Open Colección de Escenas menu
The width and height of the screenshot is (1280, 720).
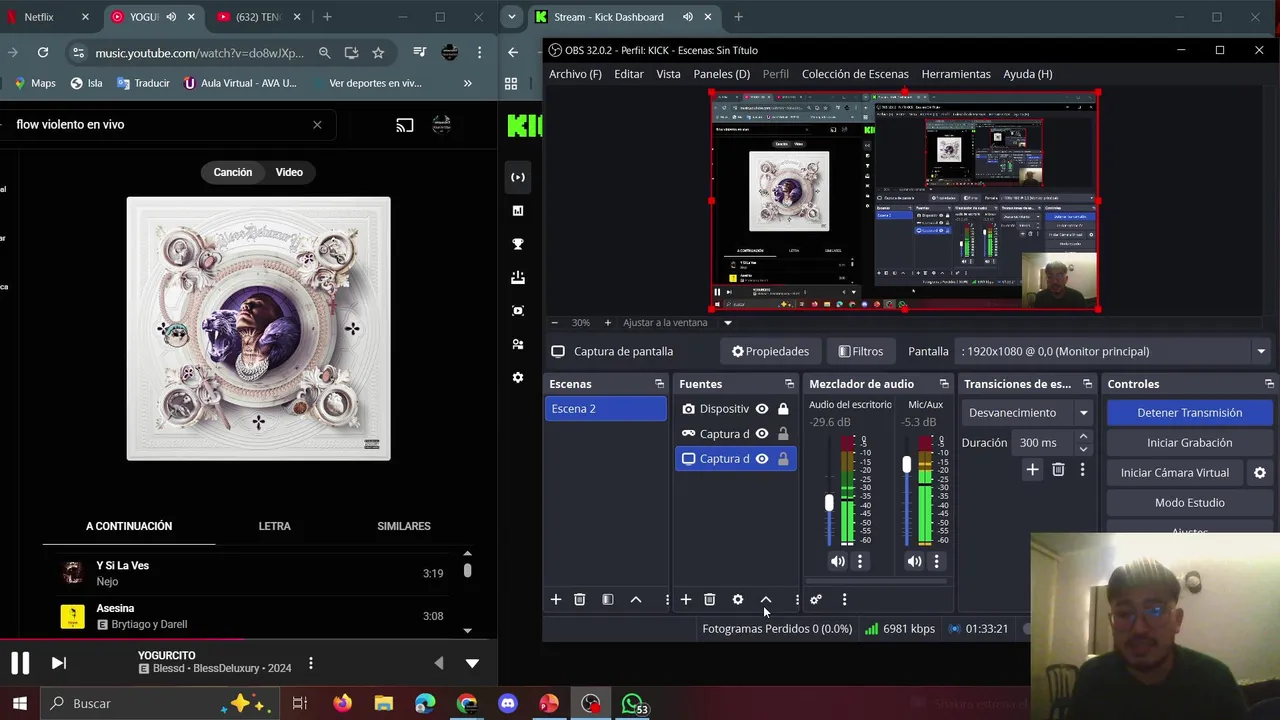pyautogui.click(x=855, y=74)
